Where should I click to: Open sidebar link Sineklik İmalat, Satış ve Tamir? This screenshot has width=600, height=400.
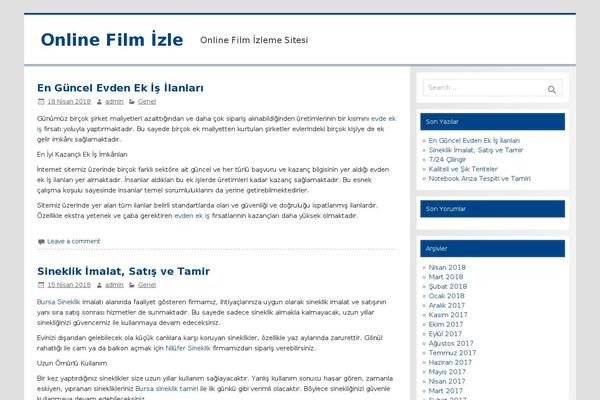click(476, 150)
